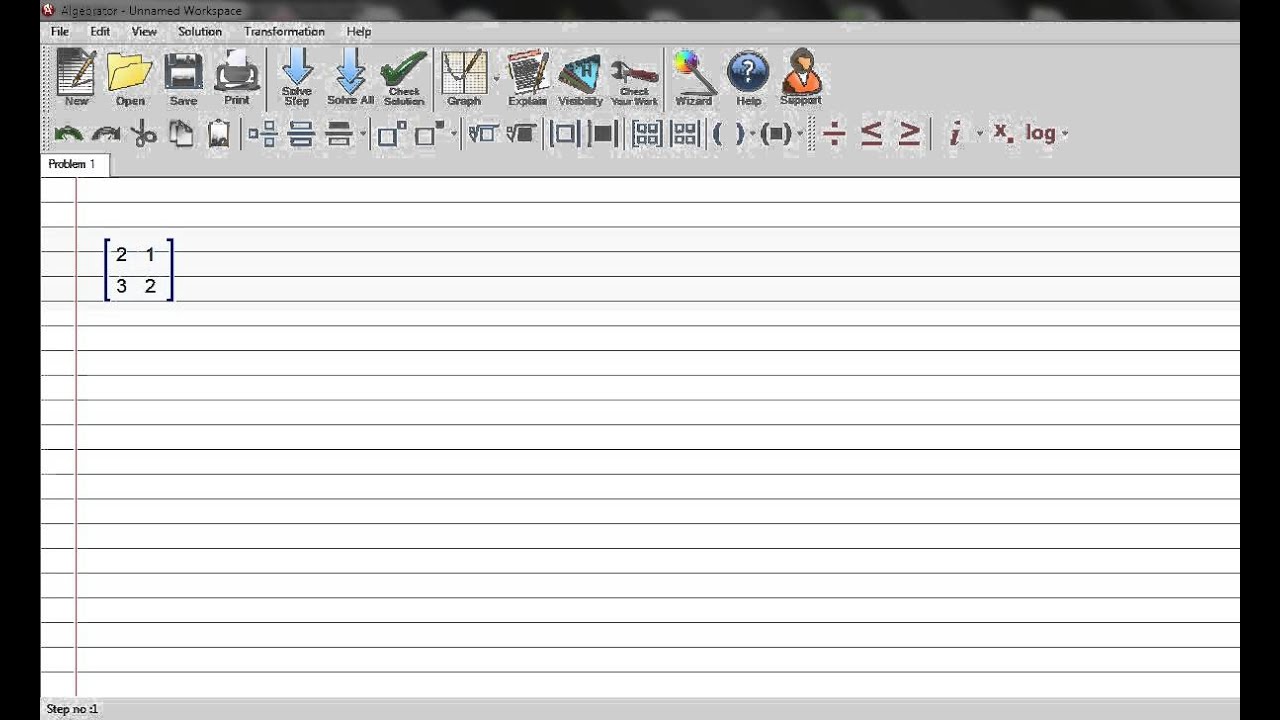Copy selection with the copy icon
Viewport: 1280px width, 720px height.
(x=181, y=133)
